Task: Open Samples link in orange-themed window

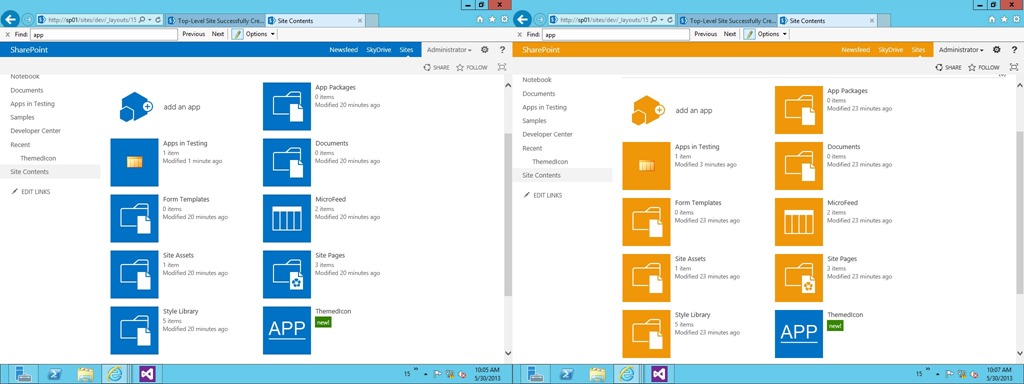Action: [534, 121]
